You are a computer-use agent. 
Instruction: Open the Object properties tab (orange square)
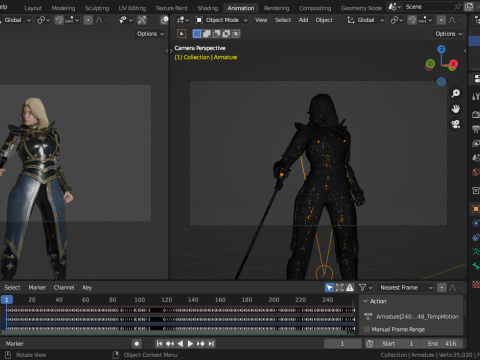[476, 209]
